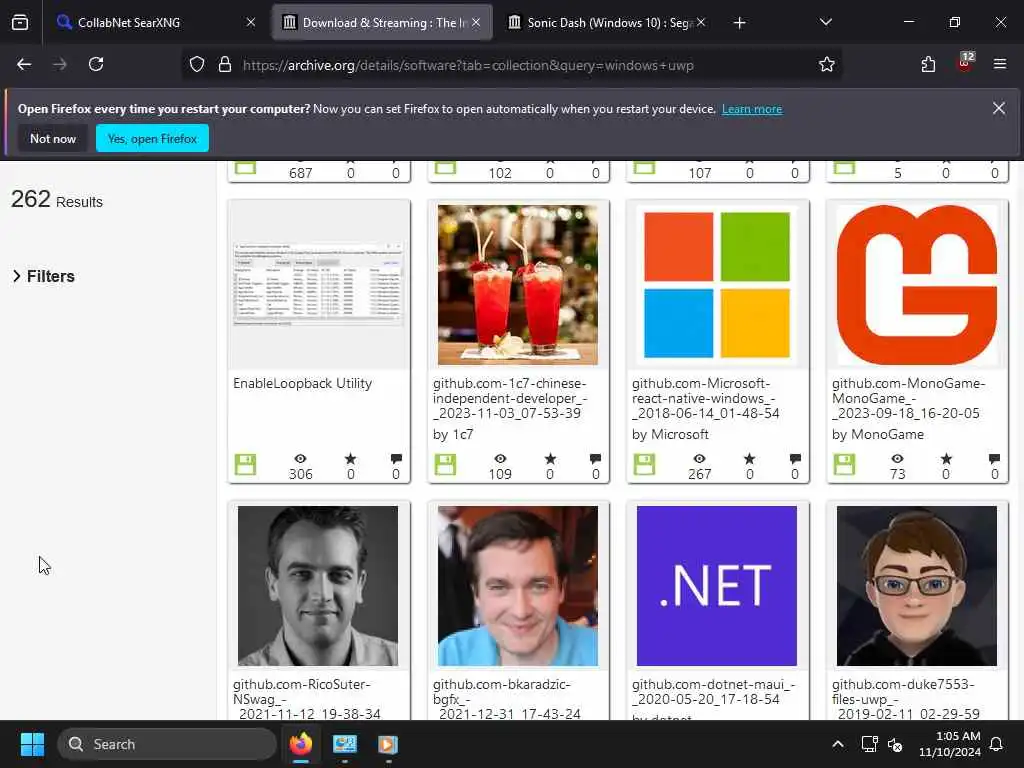
Task: Click views eye icon on MonoGame card
Action: click(x=898, y=458)
